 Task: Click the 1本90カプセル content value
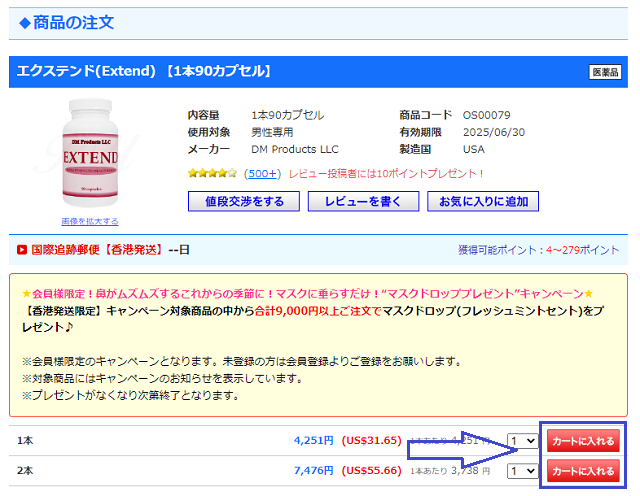pyautogui.click(x=288, y=115)
